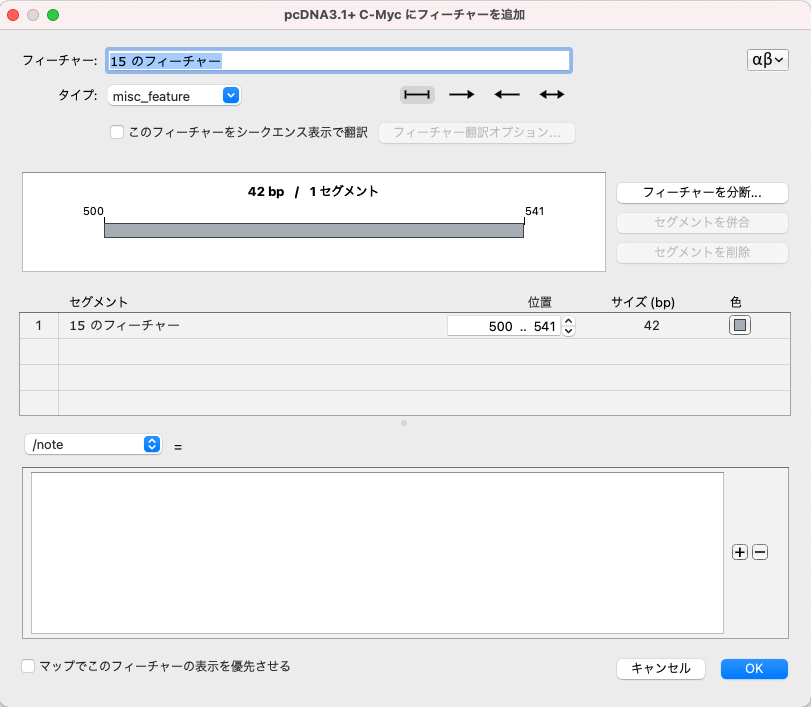Image resolution: width=811 pixels, height=707 pixels.
Task: Edit the 500..541 position field
Action: click(x=510, y=325)
